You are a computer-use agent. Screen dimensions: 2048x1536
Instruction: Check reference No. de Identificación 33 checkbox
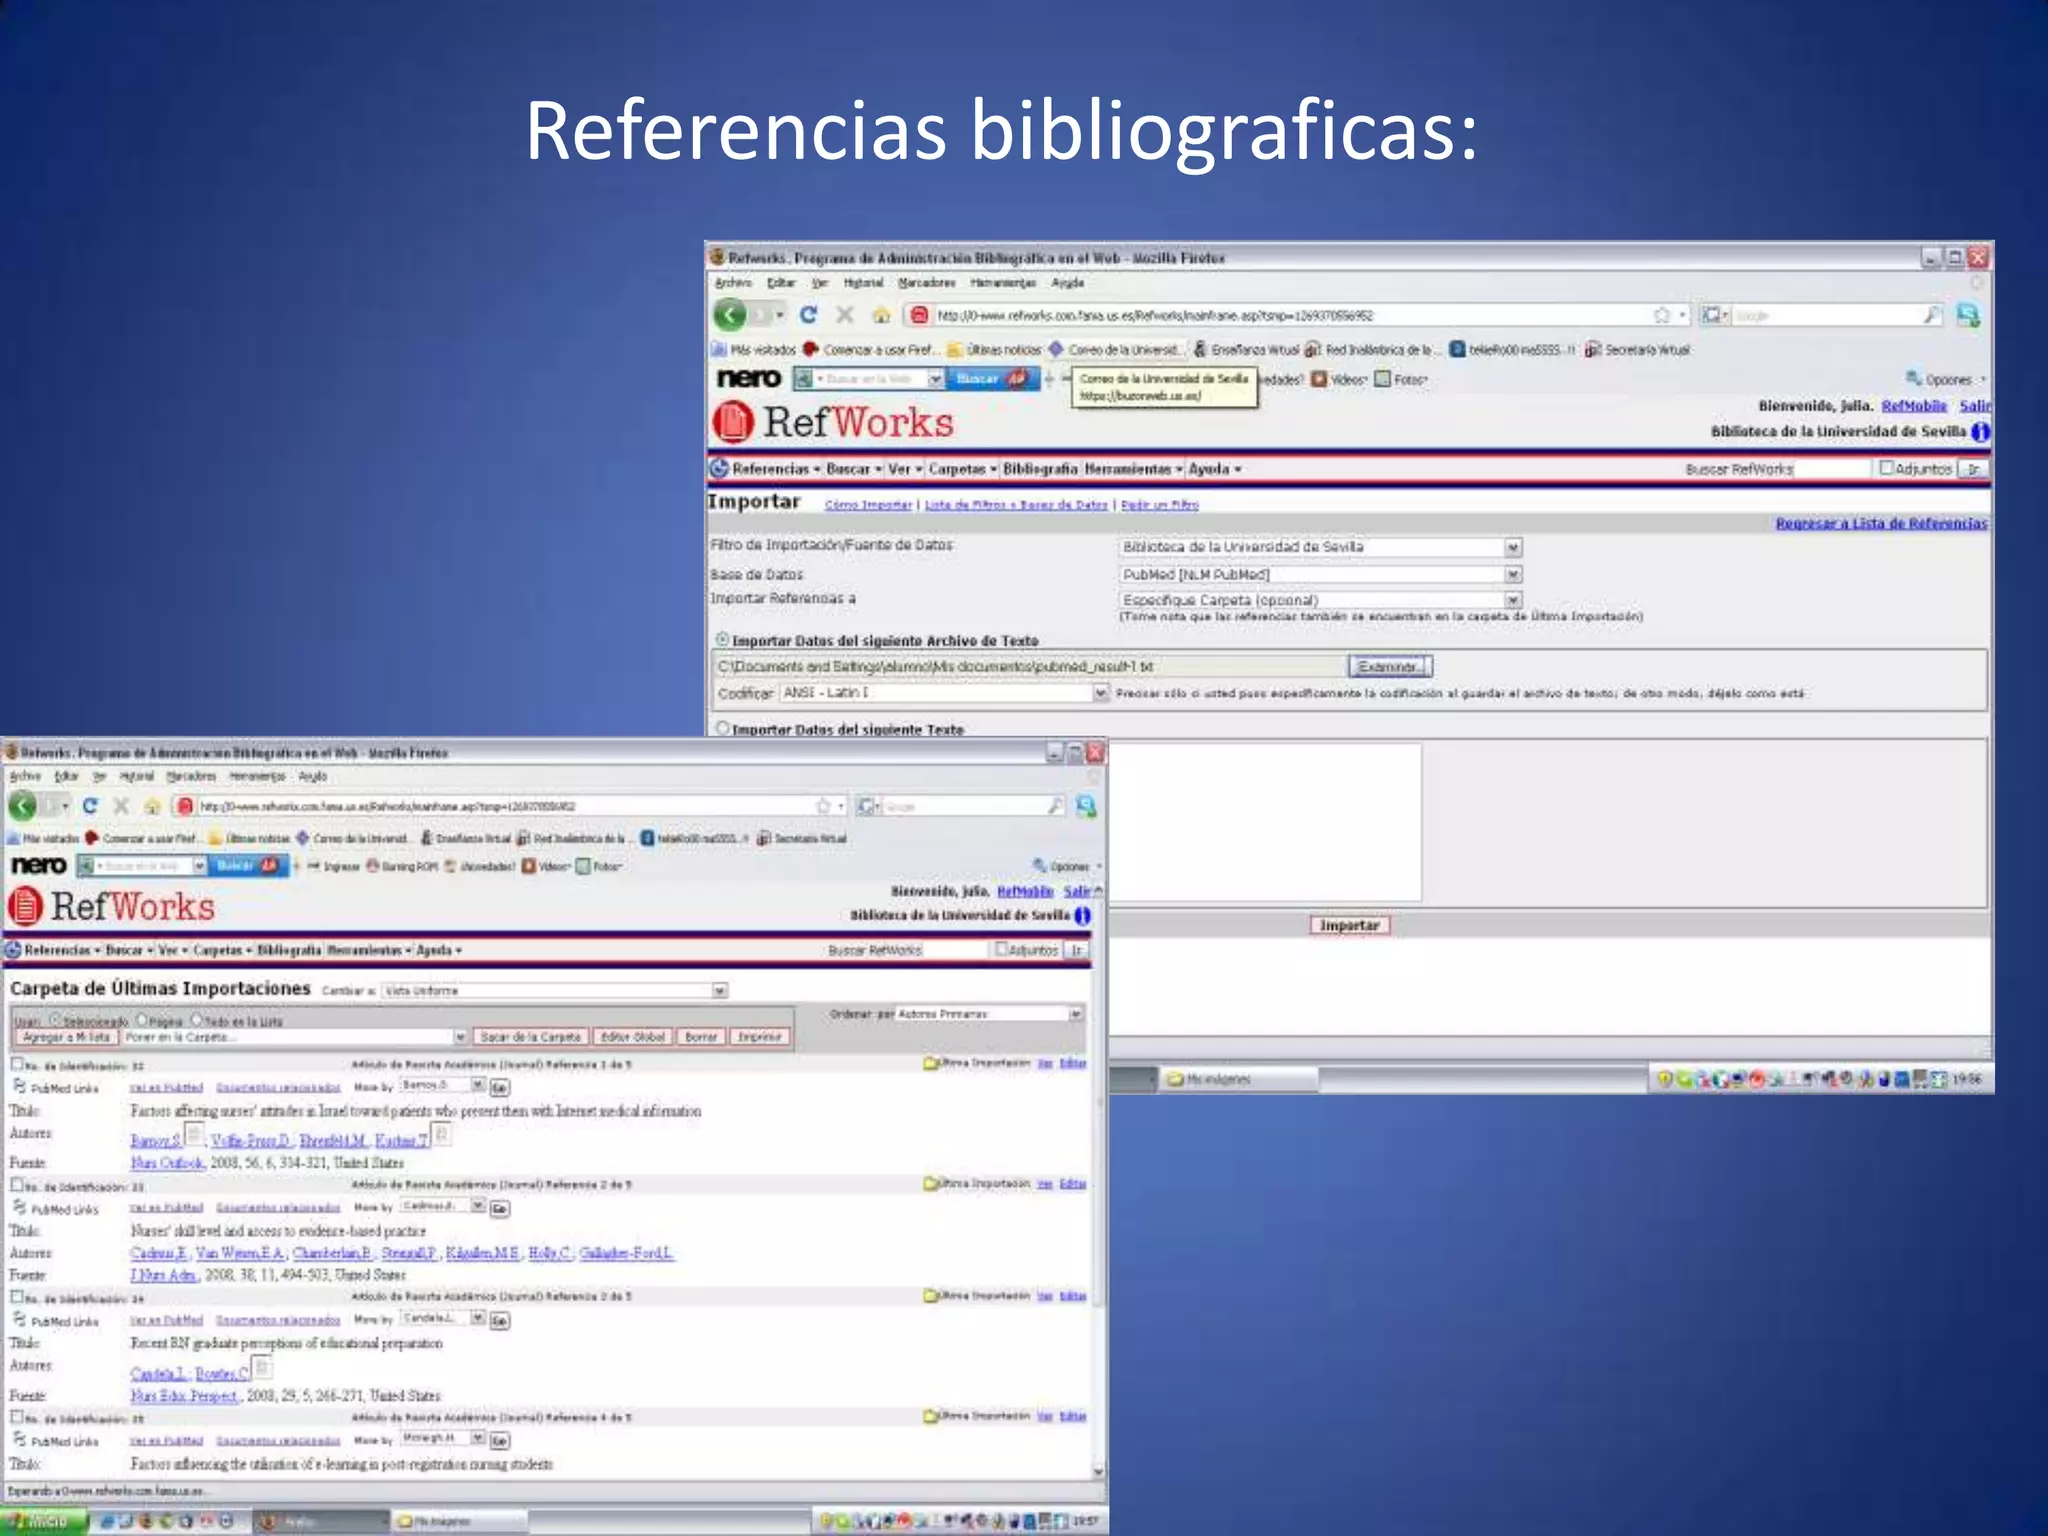click(17, 1184)
